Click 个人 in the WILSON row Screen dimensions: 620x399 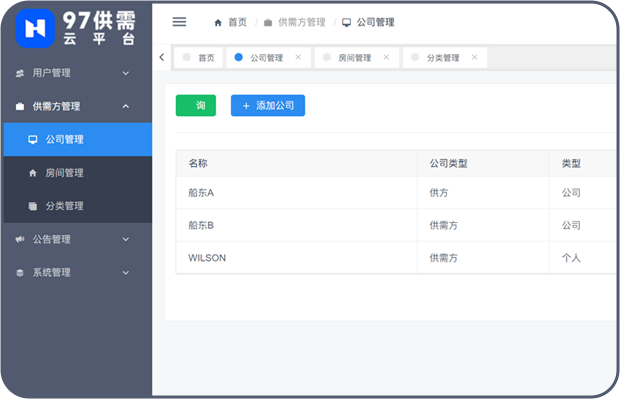[571, 258]
